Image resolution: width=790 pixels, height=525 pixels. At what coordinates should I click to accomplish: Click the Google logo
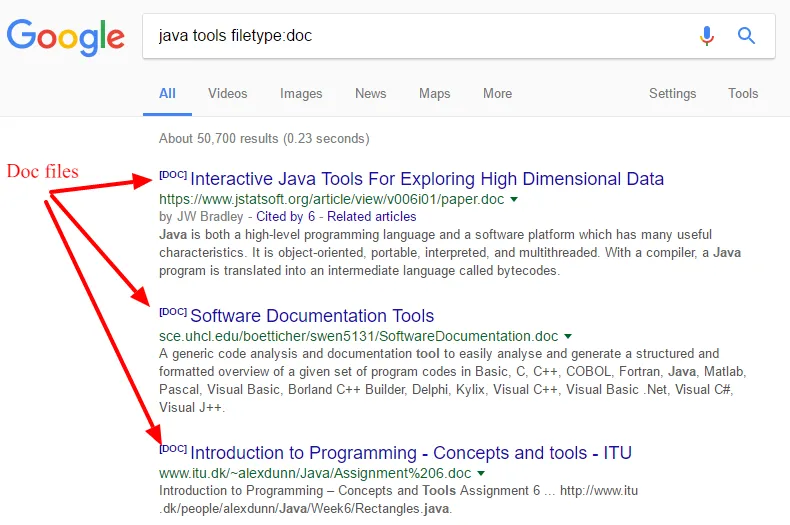pyautogui.click(x=65, y=37)
